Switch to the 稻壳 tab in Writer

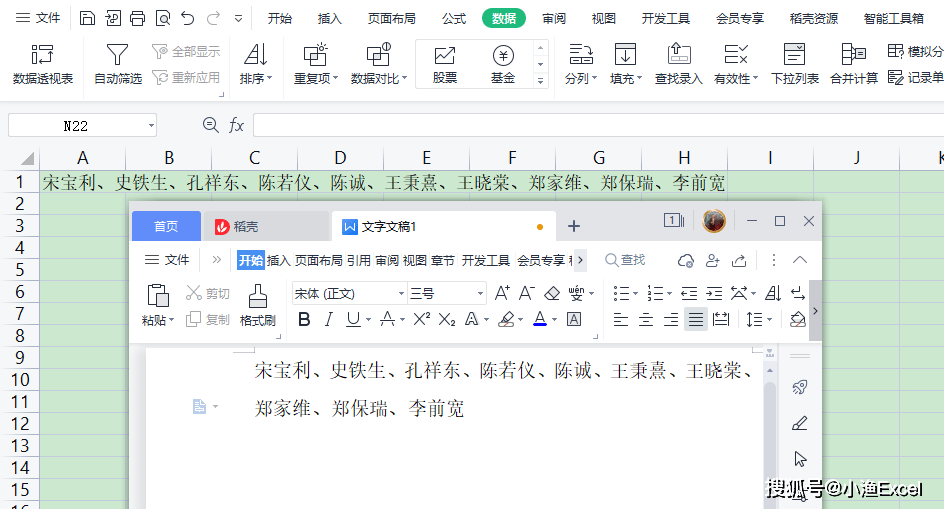(x=266, y=226)
